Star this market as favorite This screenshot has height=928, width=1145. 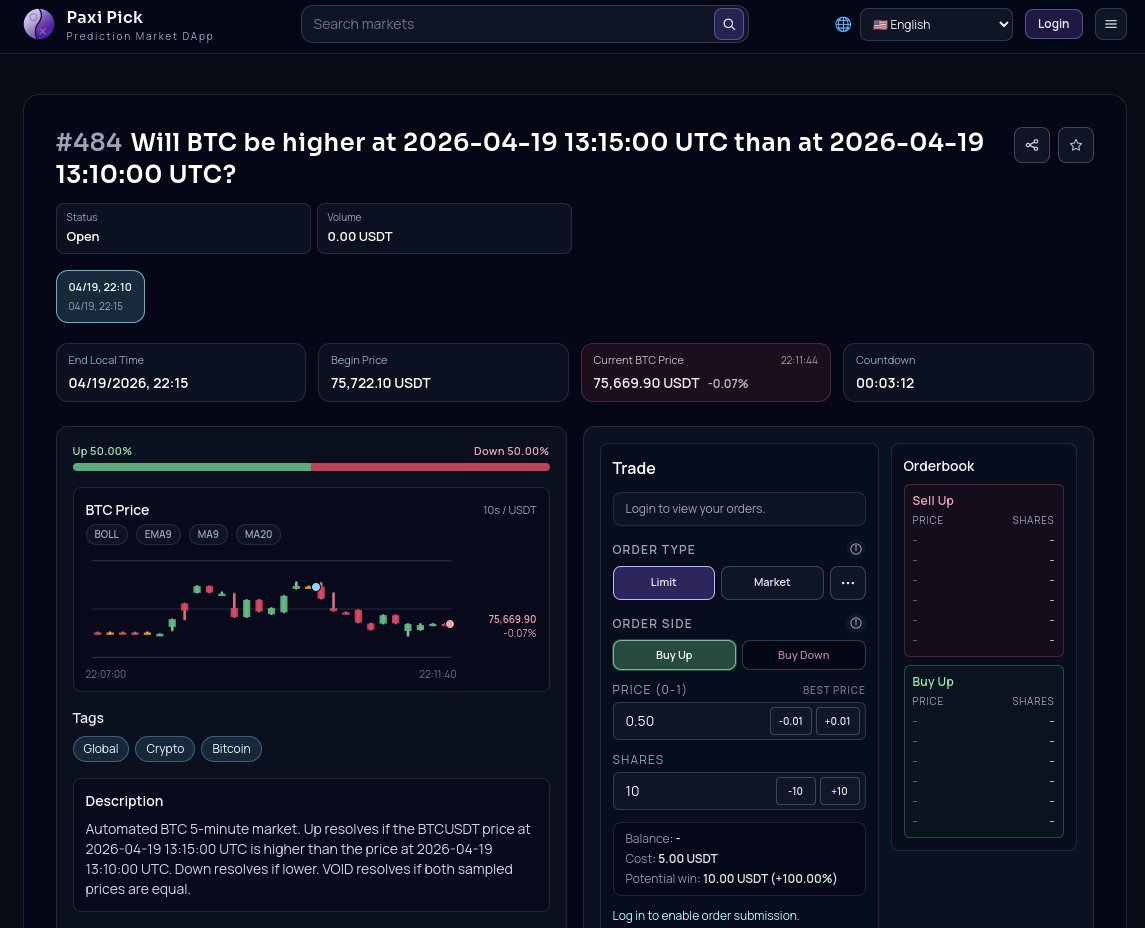1076,145
